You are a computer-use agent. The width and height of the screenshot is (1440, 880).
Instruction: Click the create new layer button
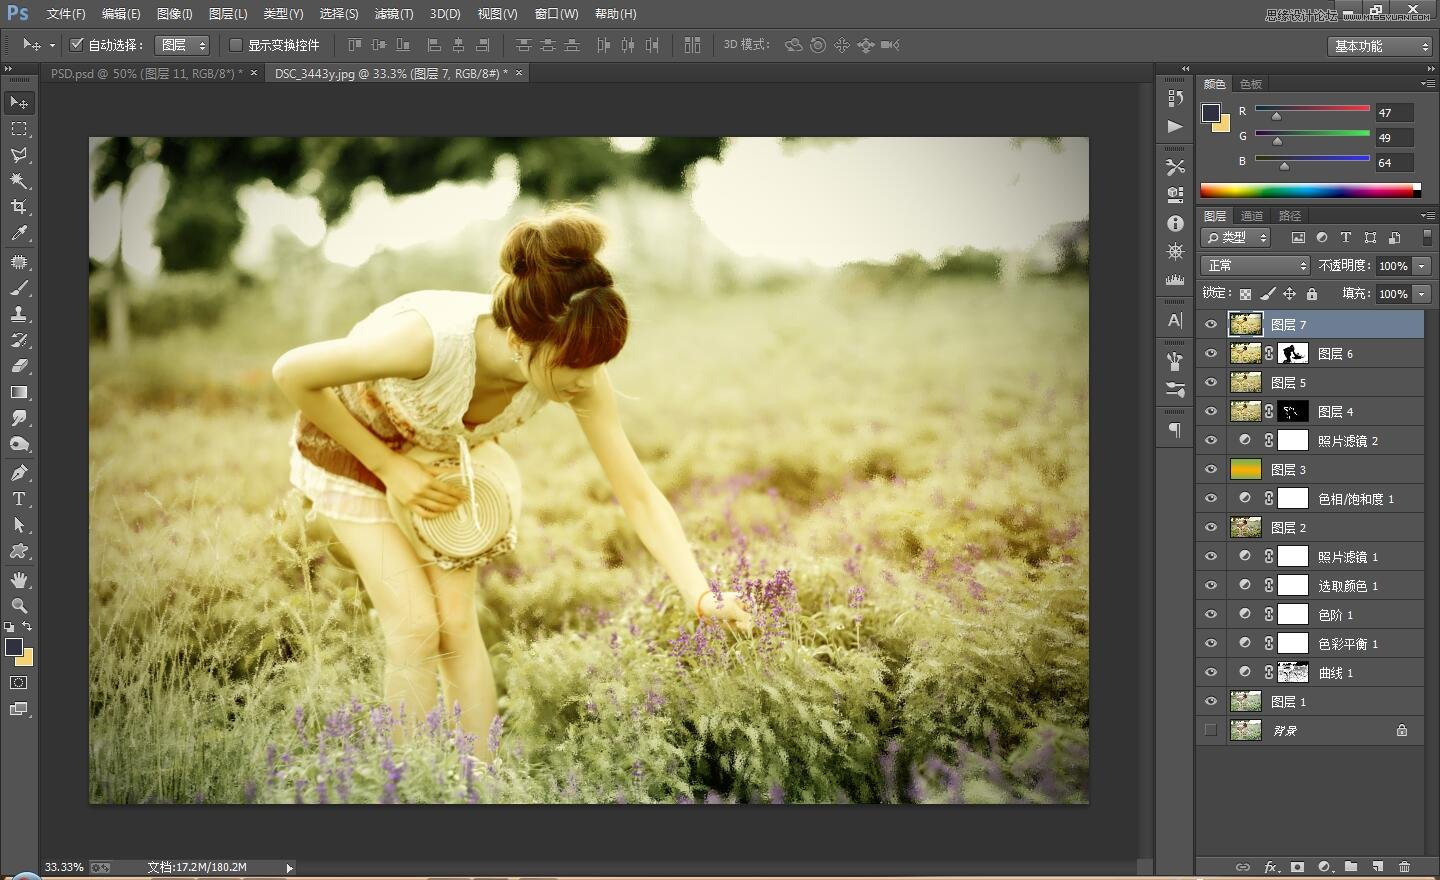point(1378,867)
